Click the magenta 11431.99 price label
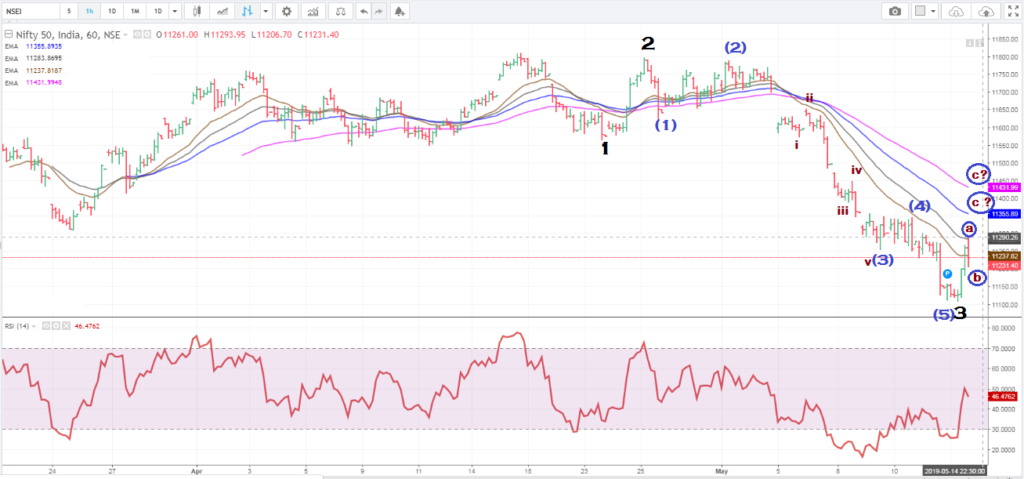 click(1003, 188)
